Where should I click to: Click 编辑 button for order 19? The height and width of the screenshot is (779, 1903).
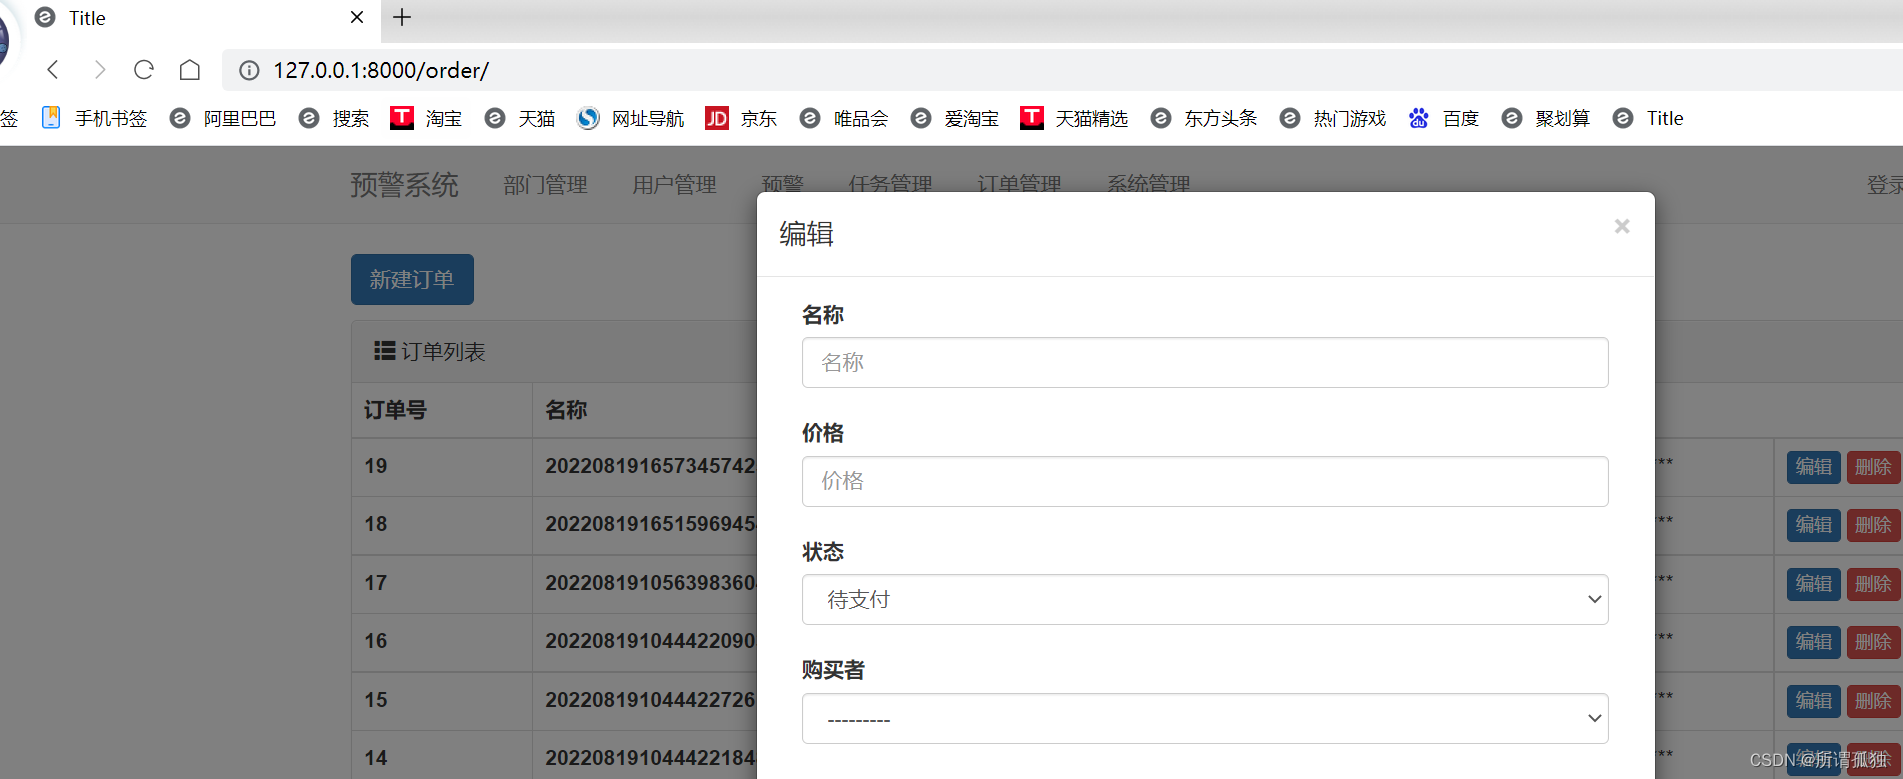point(1814,467)
